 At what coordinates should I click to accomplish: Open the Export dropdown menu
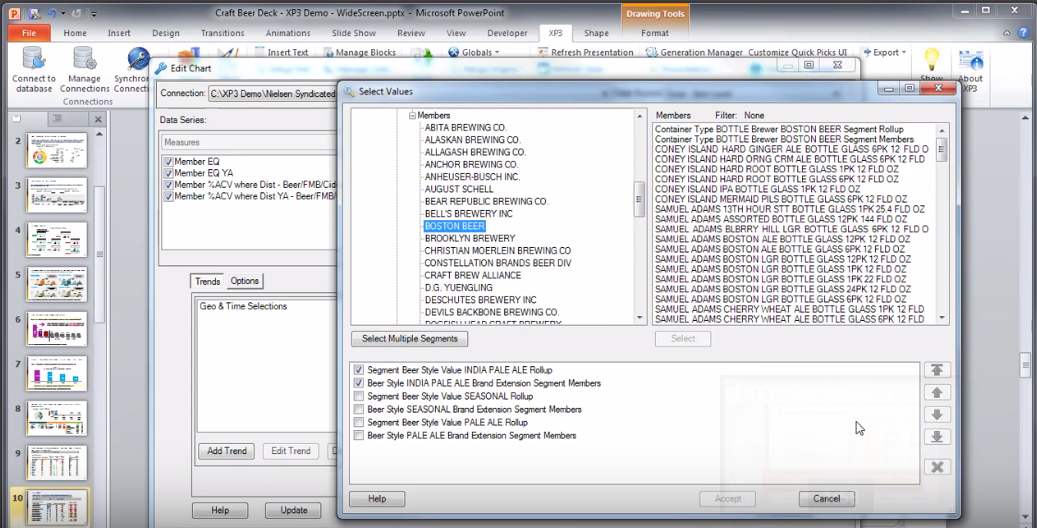point(884,52)
